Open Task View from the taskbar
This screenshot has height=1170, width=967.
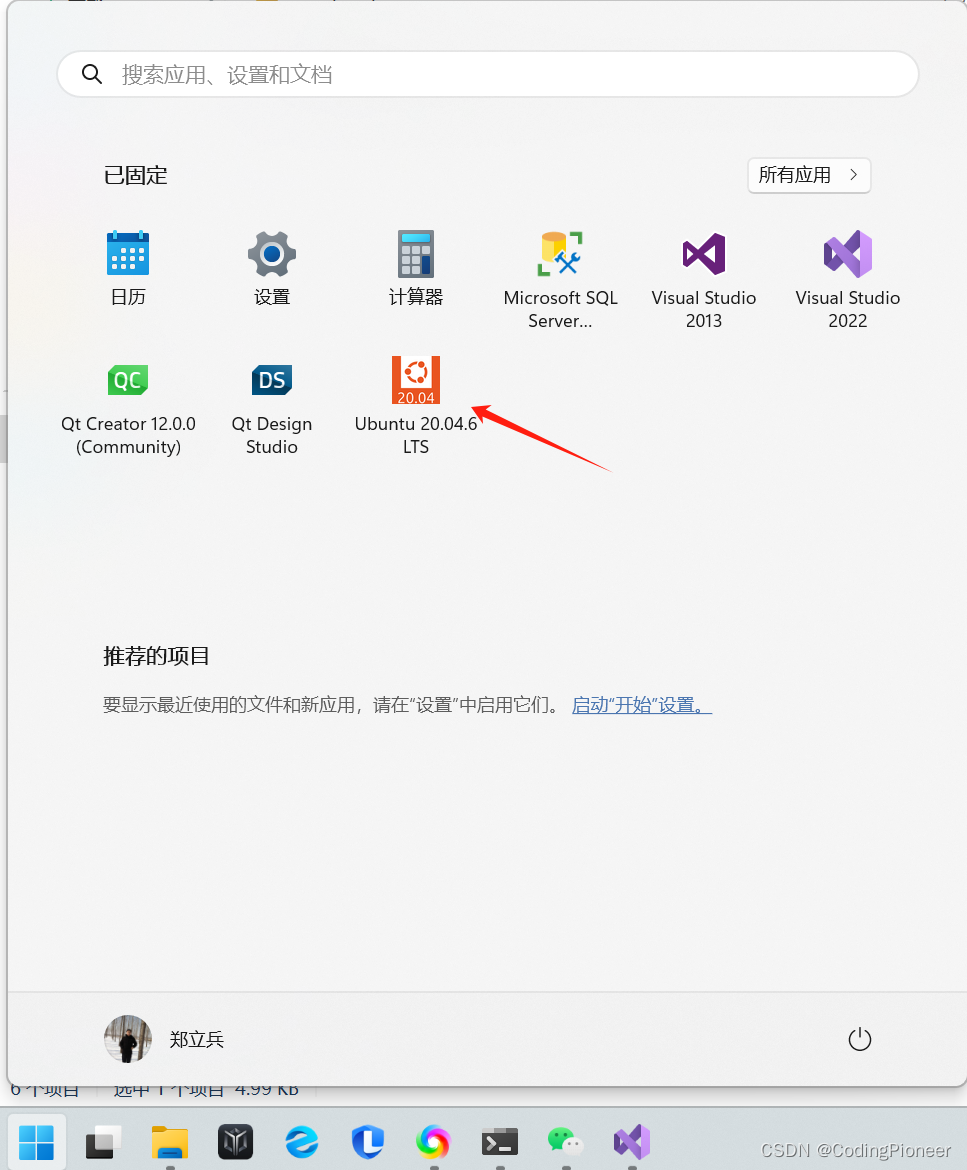103,1142
